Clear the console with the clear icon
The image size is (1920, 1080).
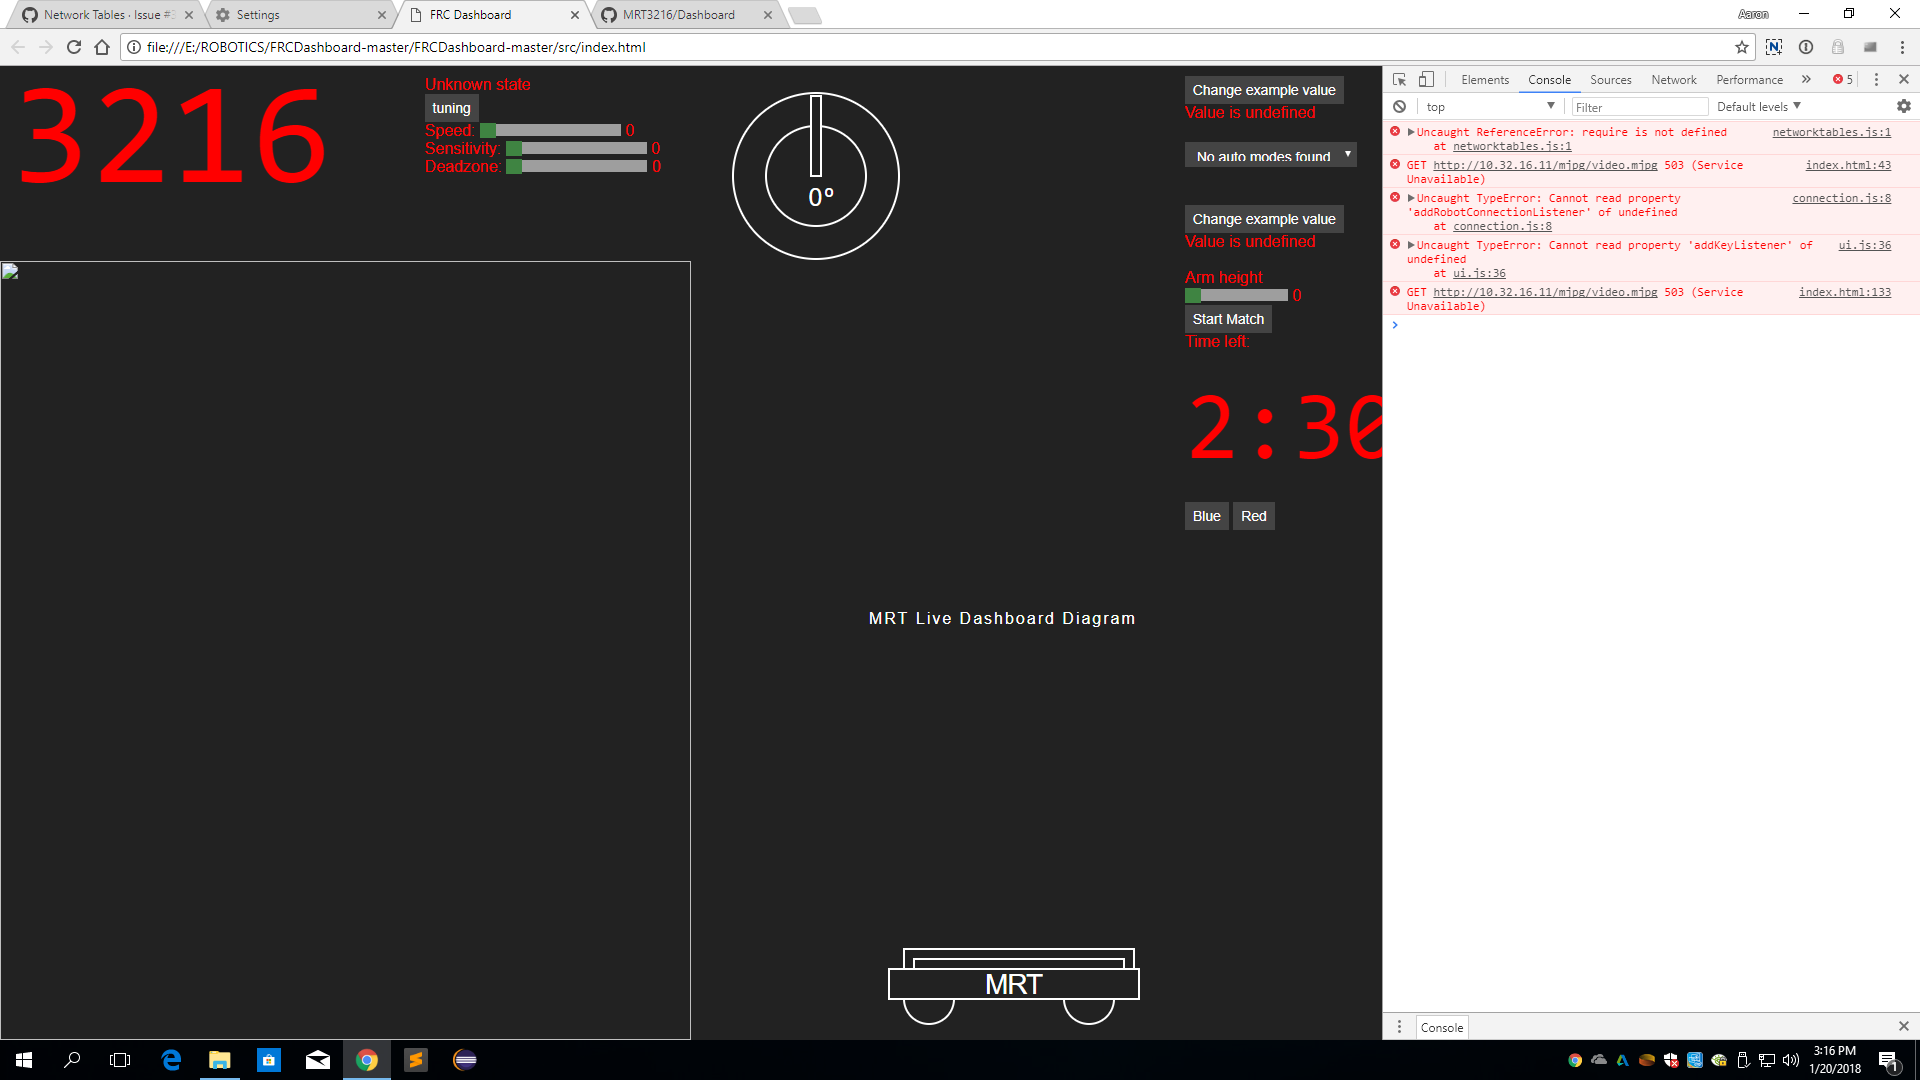point(1399,106)
